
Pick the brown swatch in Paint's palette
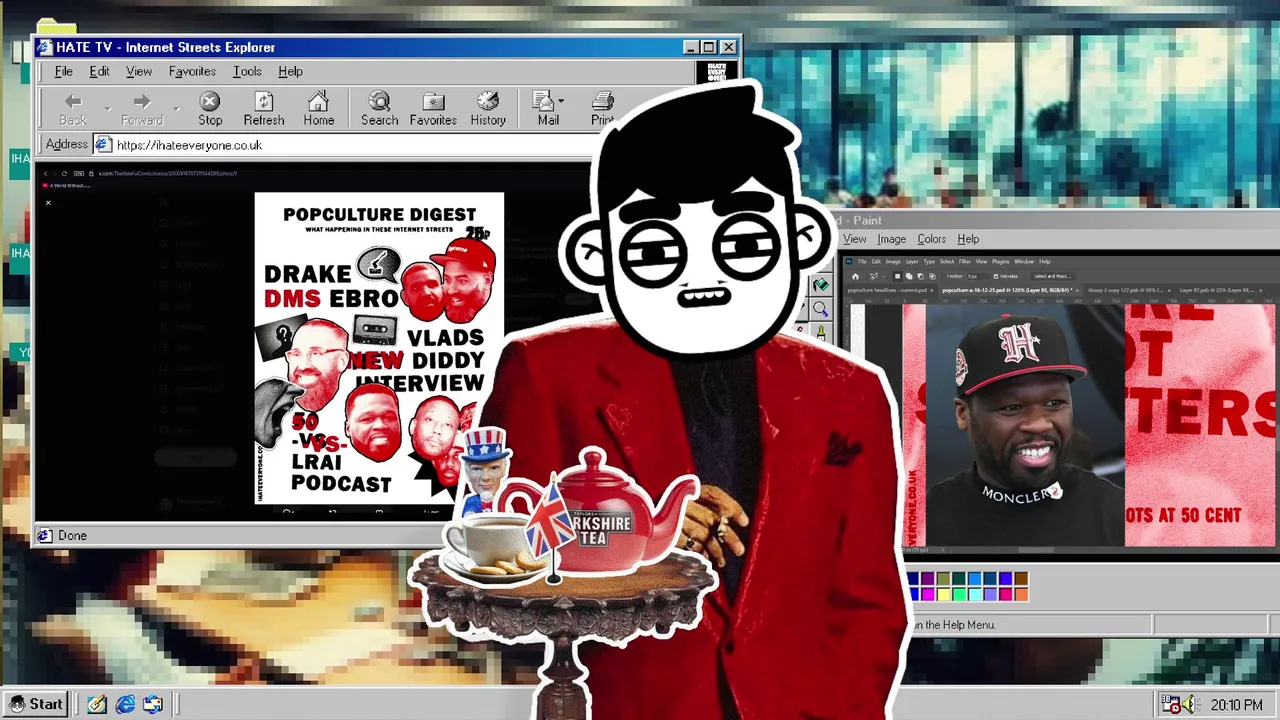click(x=1021, y=578)
